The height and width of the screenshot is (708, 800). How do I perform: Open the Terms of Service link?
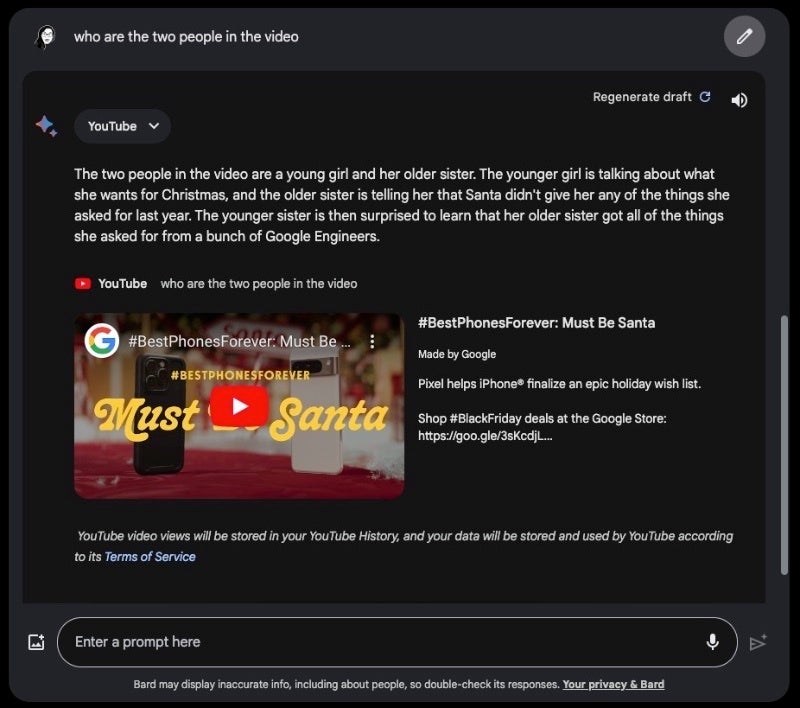click(x=150, y=557)
